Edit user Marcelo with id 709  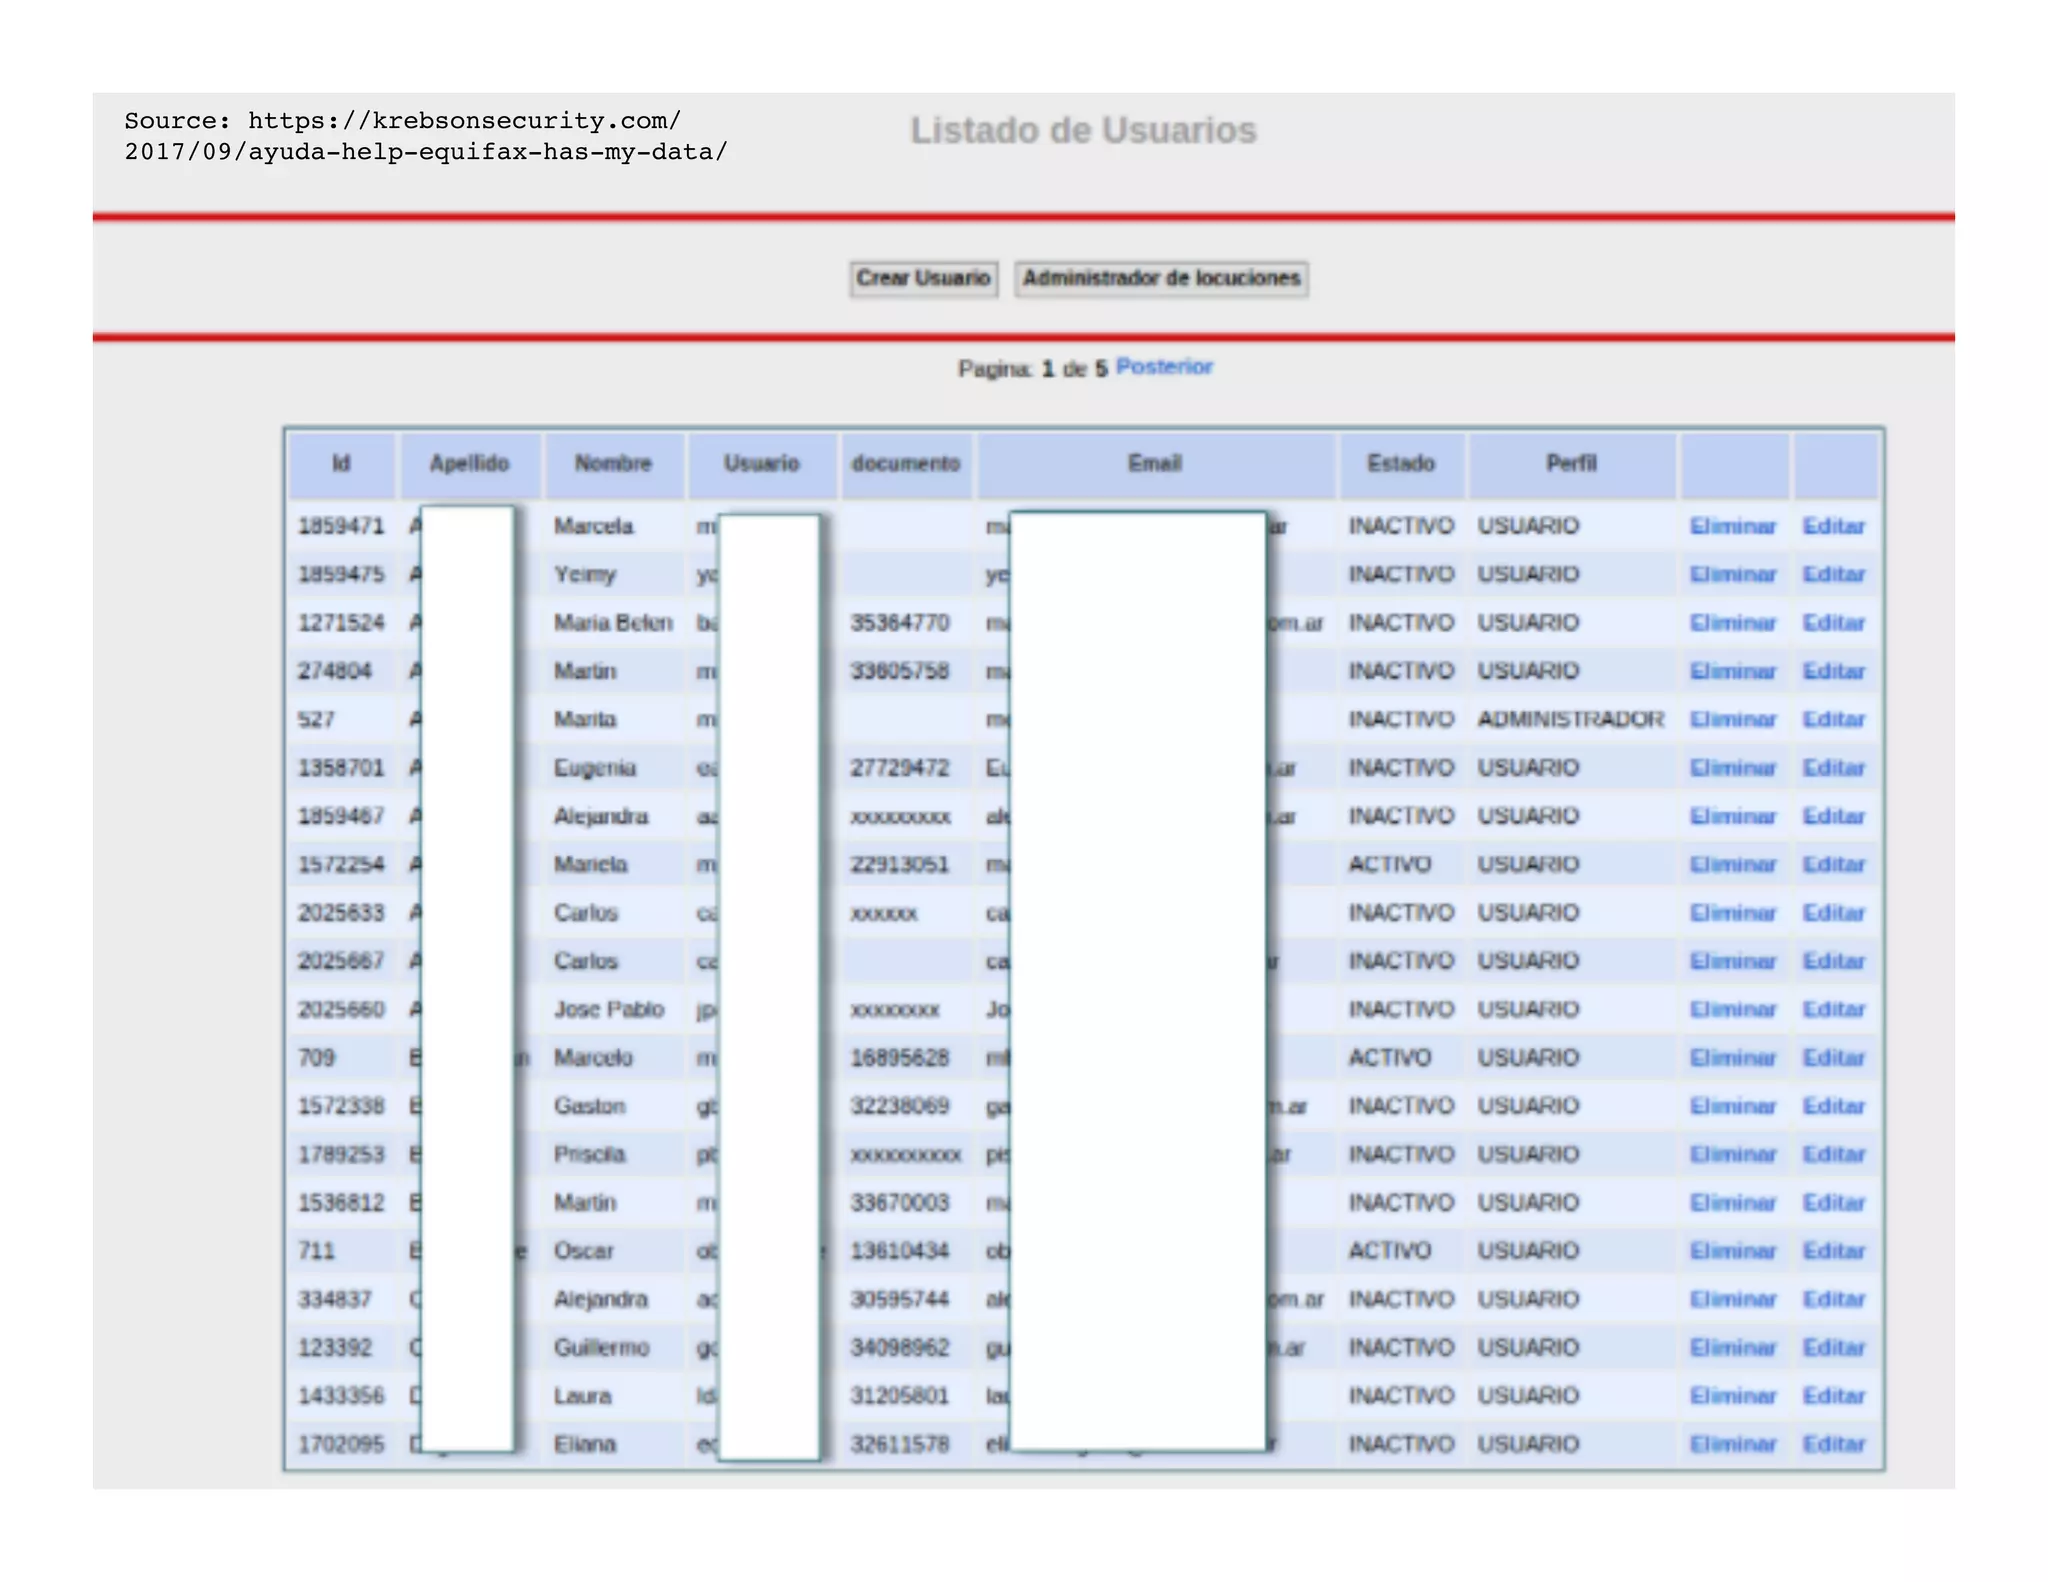tap(1834, 1058)
